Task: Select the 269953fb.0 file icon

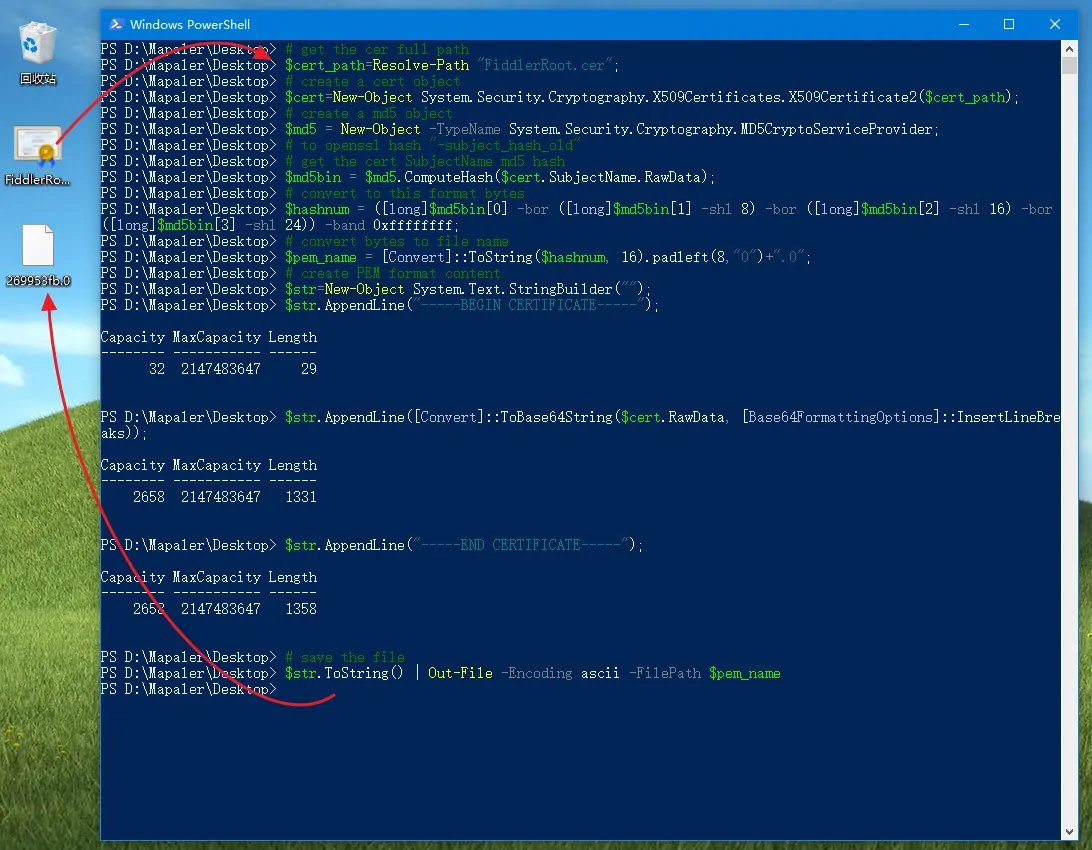Action: coord(38,247)
